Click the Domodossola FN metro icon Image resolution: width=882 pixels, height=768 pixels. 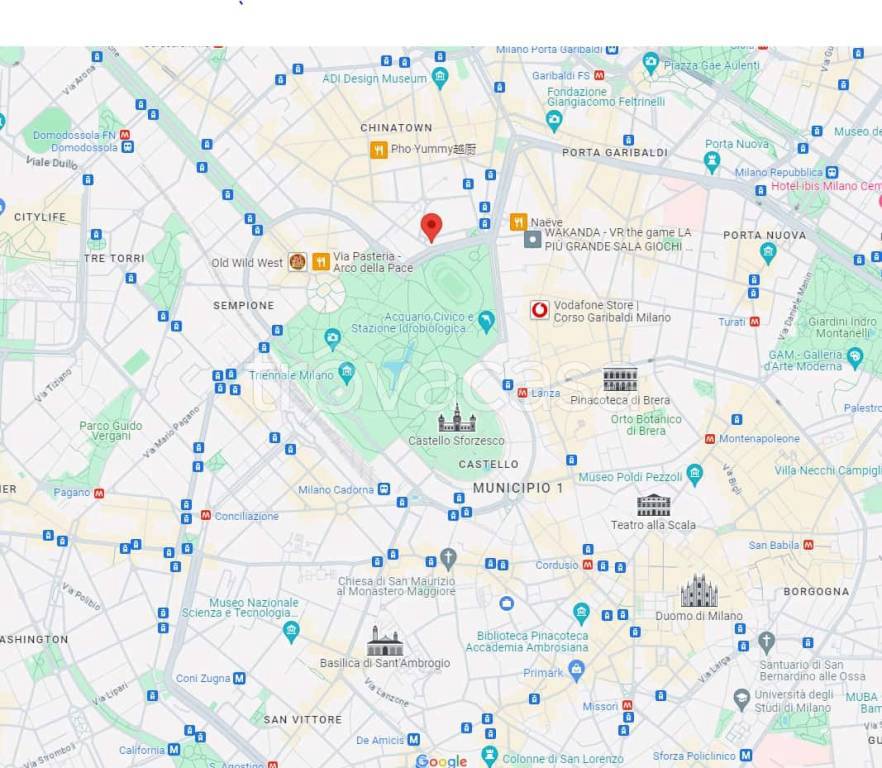point(125,135)
